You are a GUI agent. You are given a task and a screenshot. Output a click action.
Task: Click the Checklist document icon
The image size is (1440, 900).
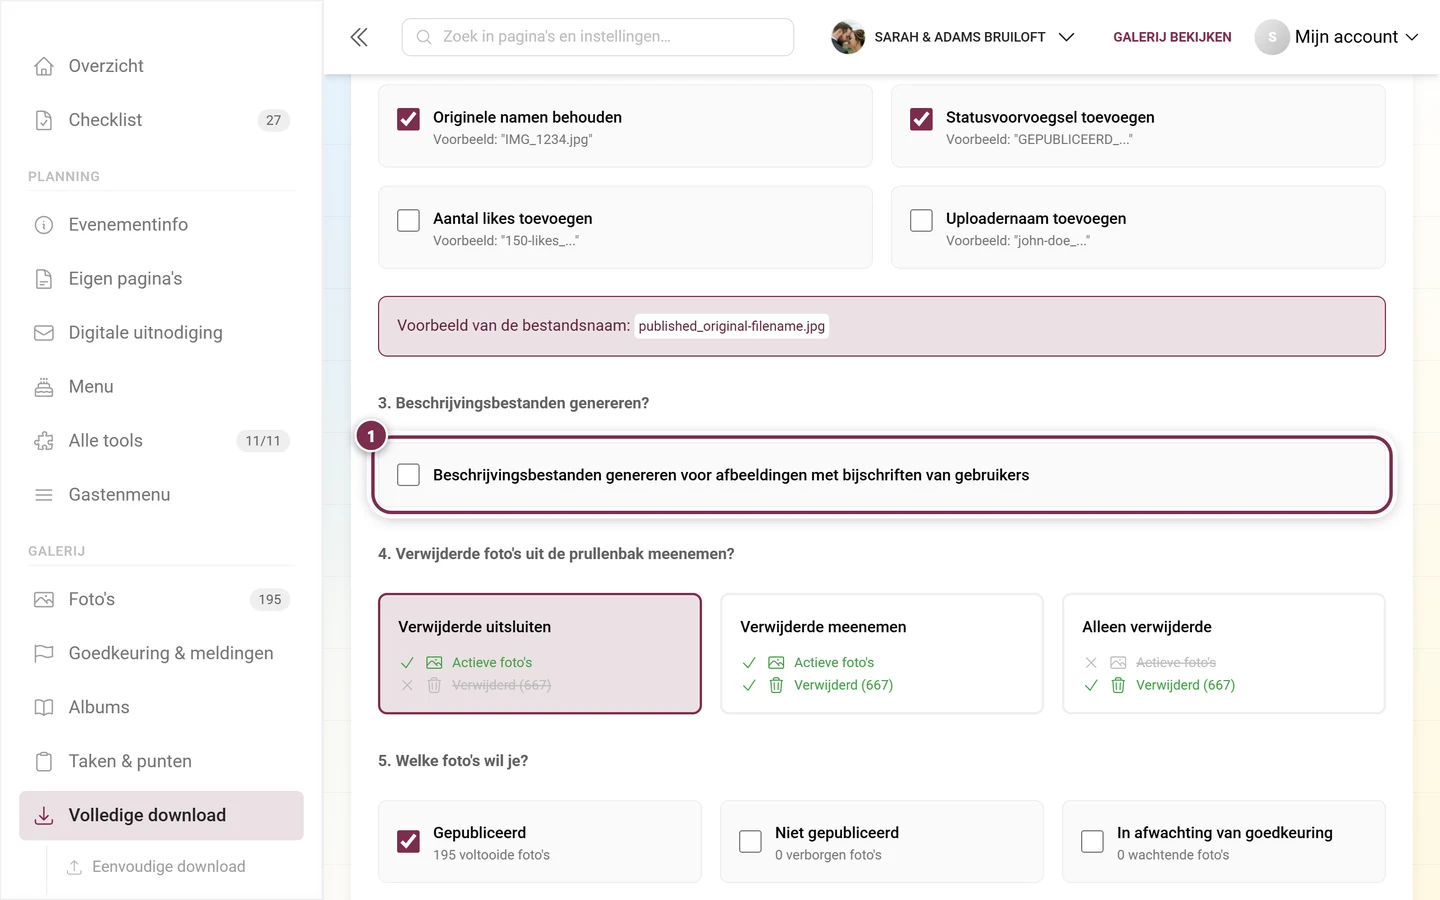coord(44,120)
